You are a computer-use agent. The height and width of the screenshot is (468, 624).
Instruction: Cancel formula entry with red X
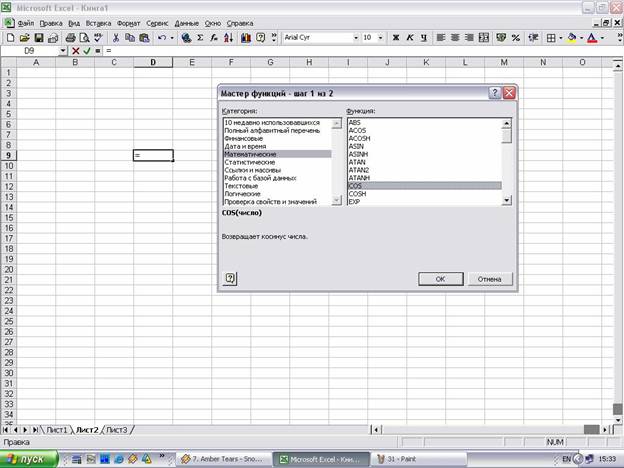[x=76, y=51]
